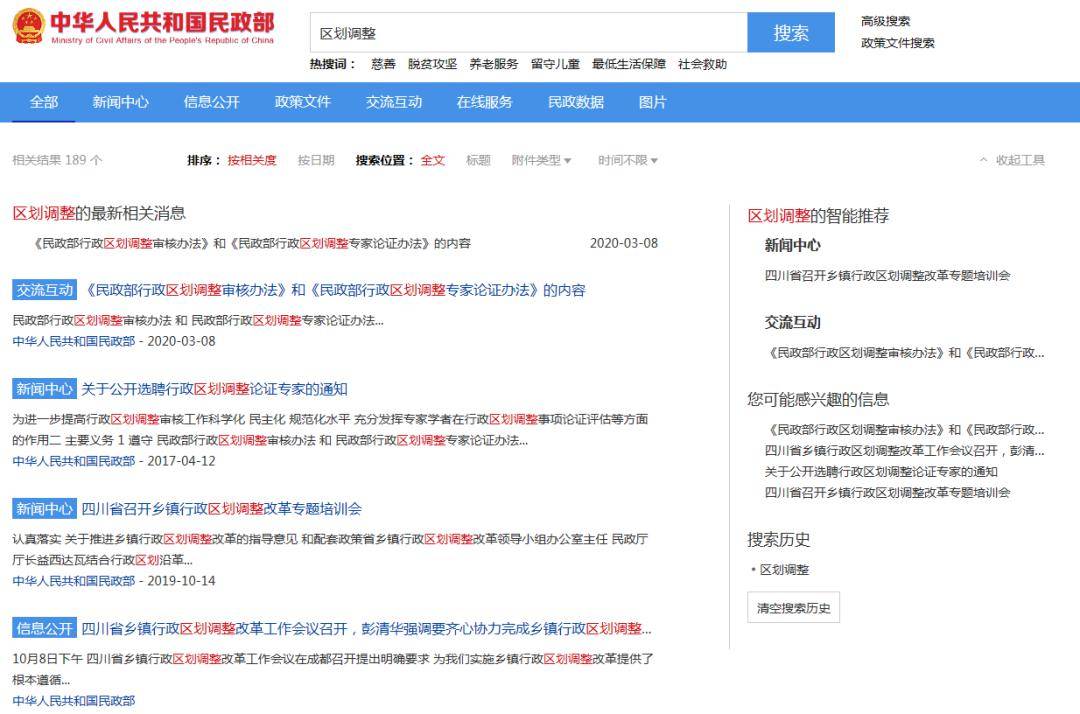Expand the 附件类型 dropdown
Screen dimensions: 1080x714
[x=541, y=160]
